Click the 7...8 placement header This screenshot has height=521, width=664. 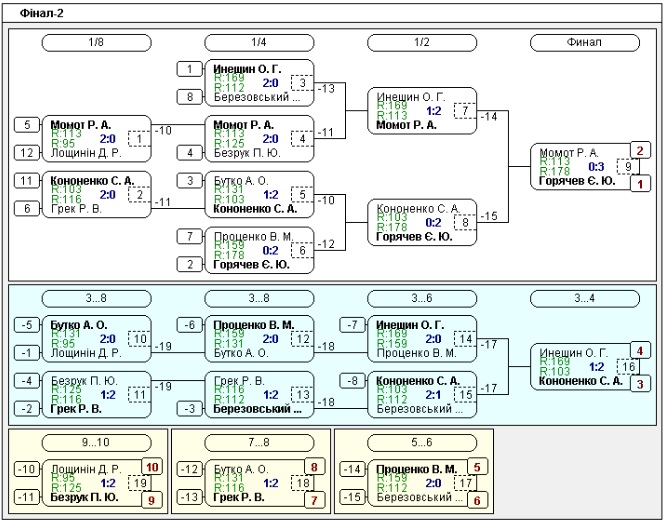coord(259,443)
